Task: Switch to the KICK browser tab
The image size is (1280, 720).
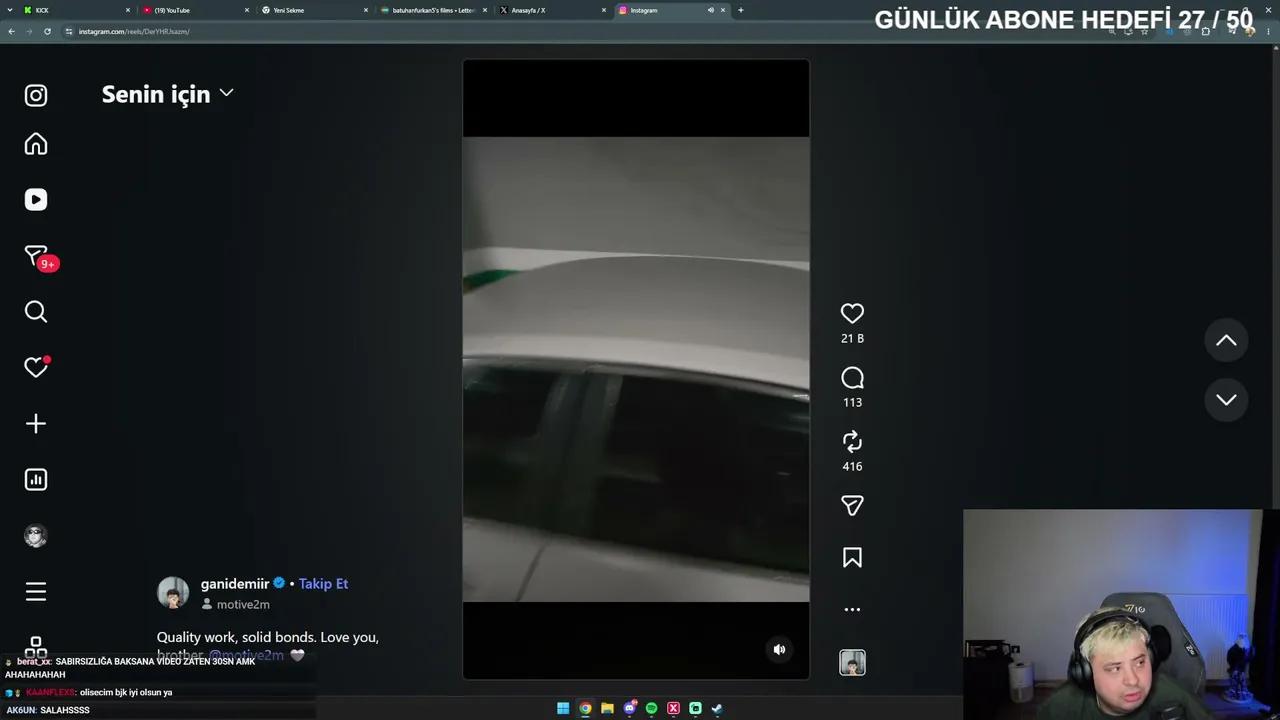Action: 76,10
